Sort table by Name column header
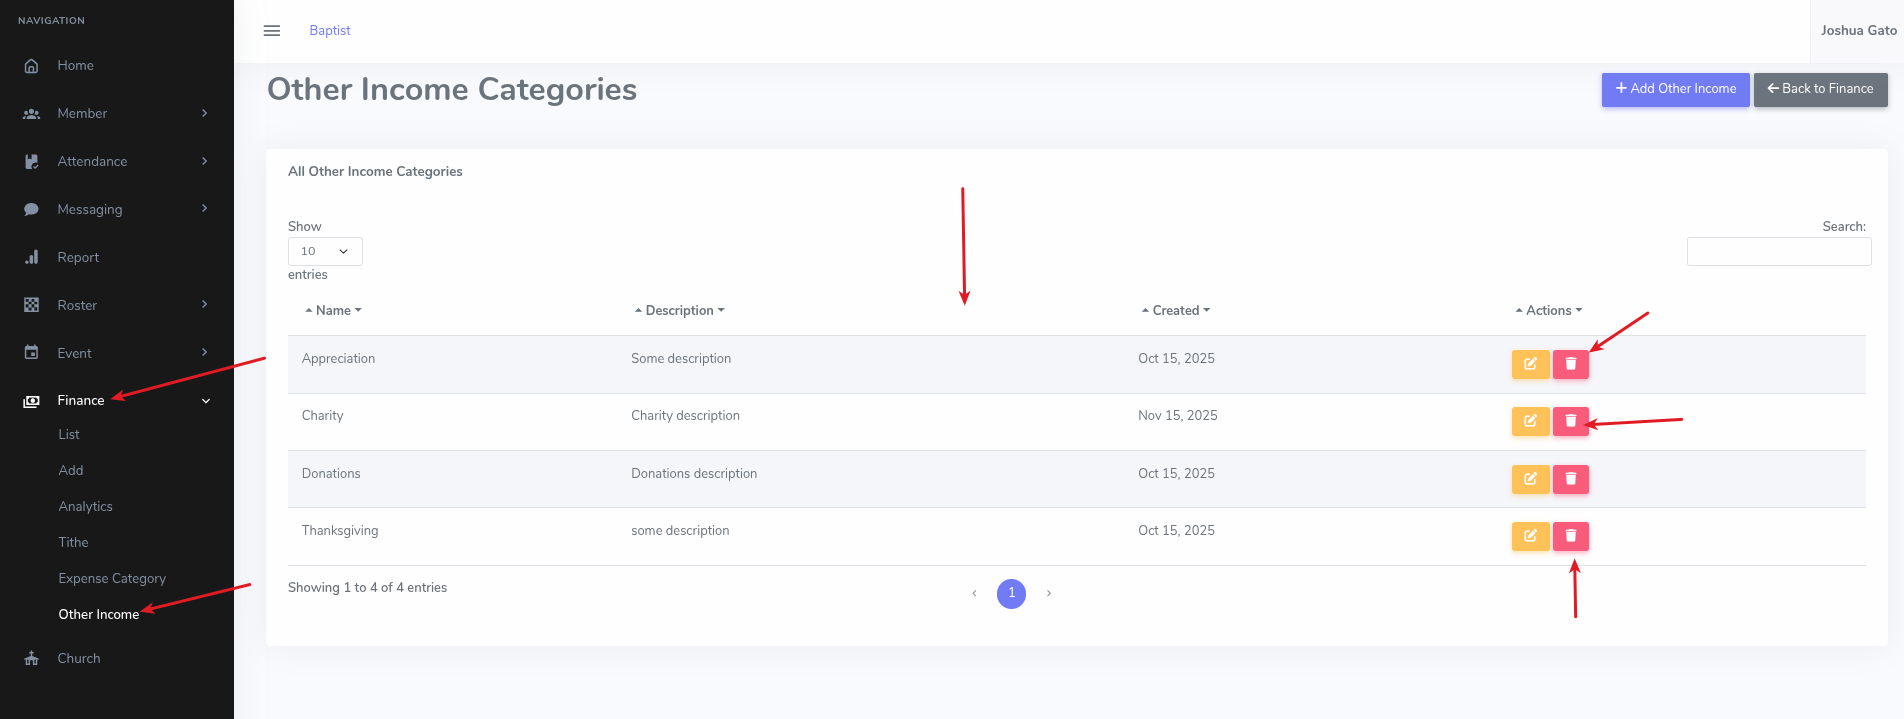The image size is (1904, 719). click(x=333, y=311)
